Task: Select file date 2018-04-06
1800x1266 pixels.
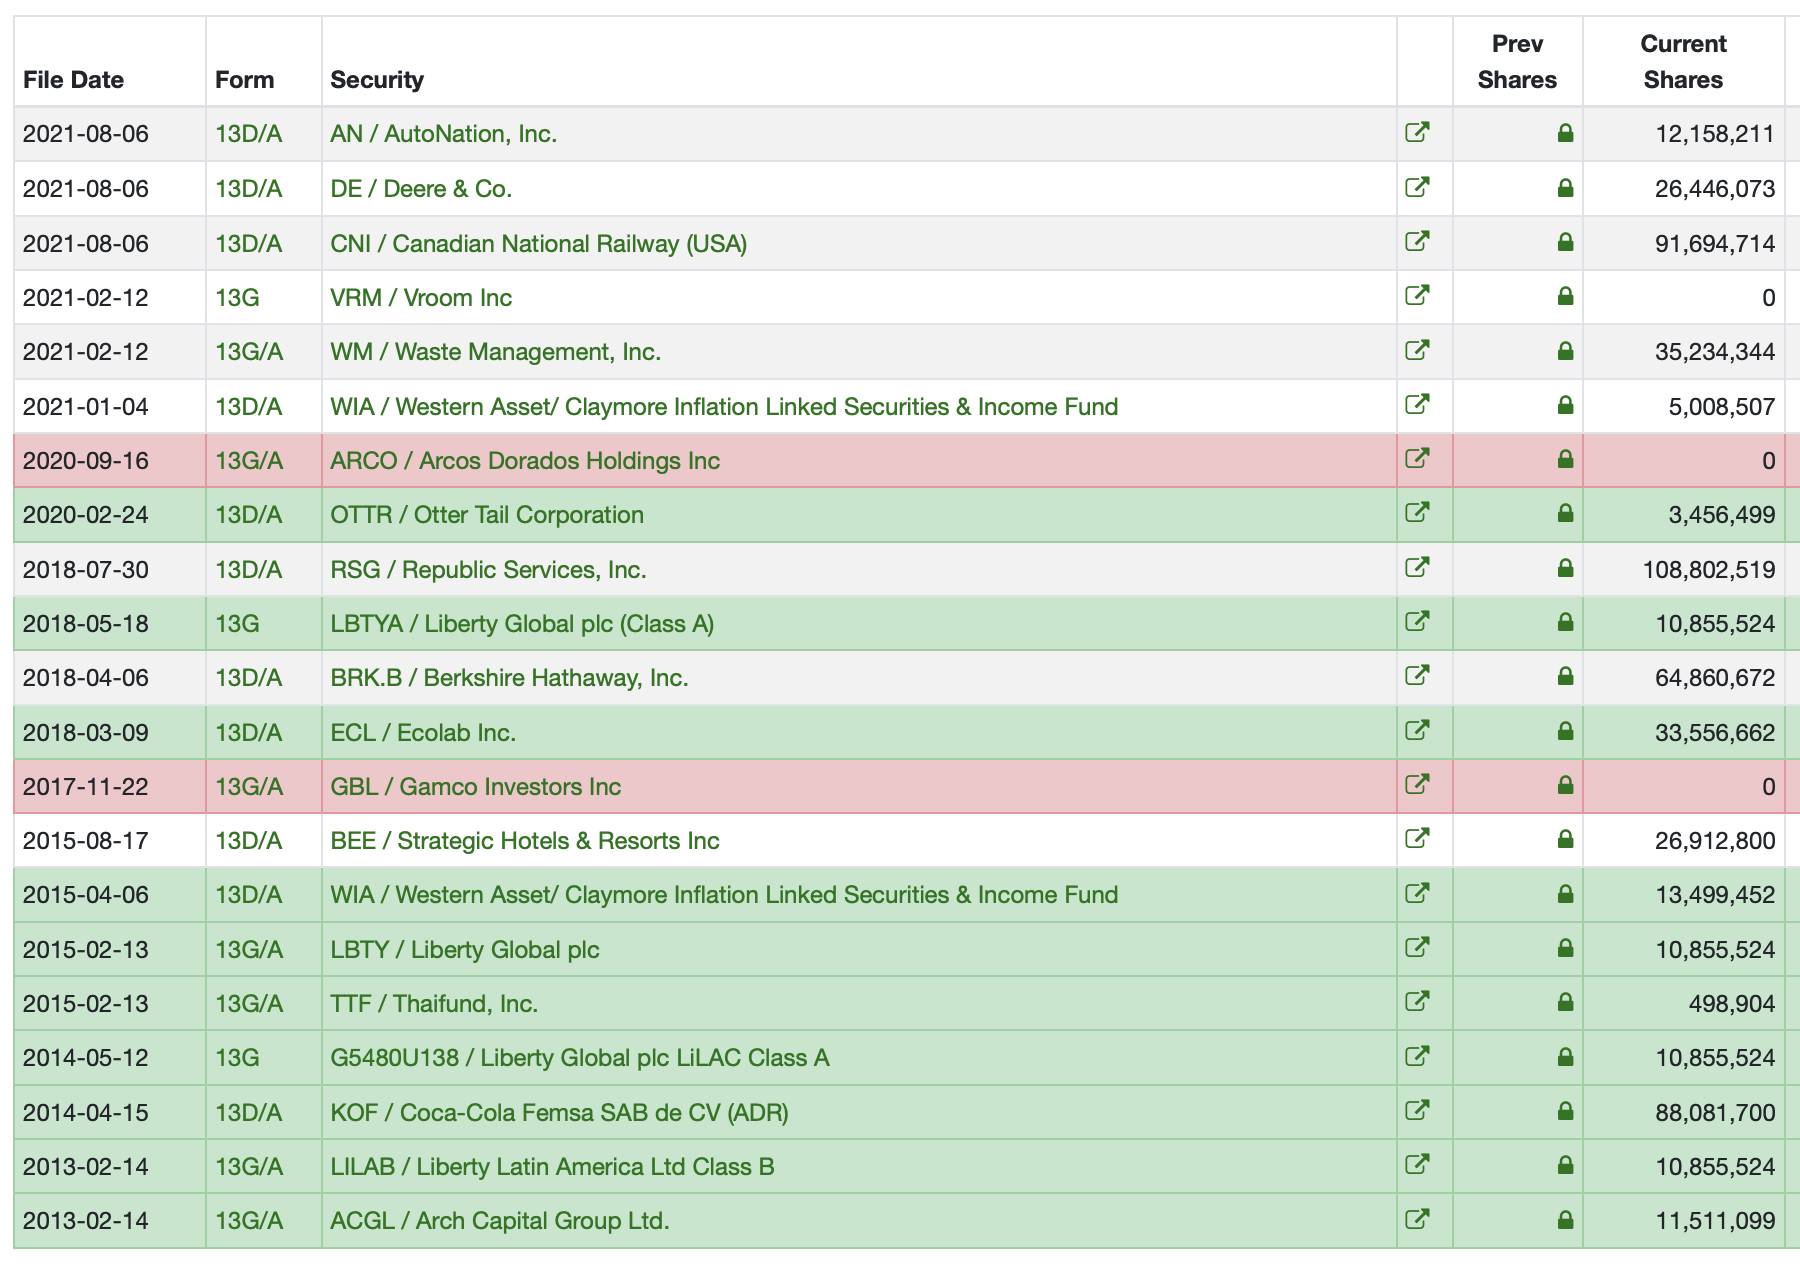Action: tap(85, 678)
